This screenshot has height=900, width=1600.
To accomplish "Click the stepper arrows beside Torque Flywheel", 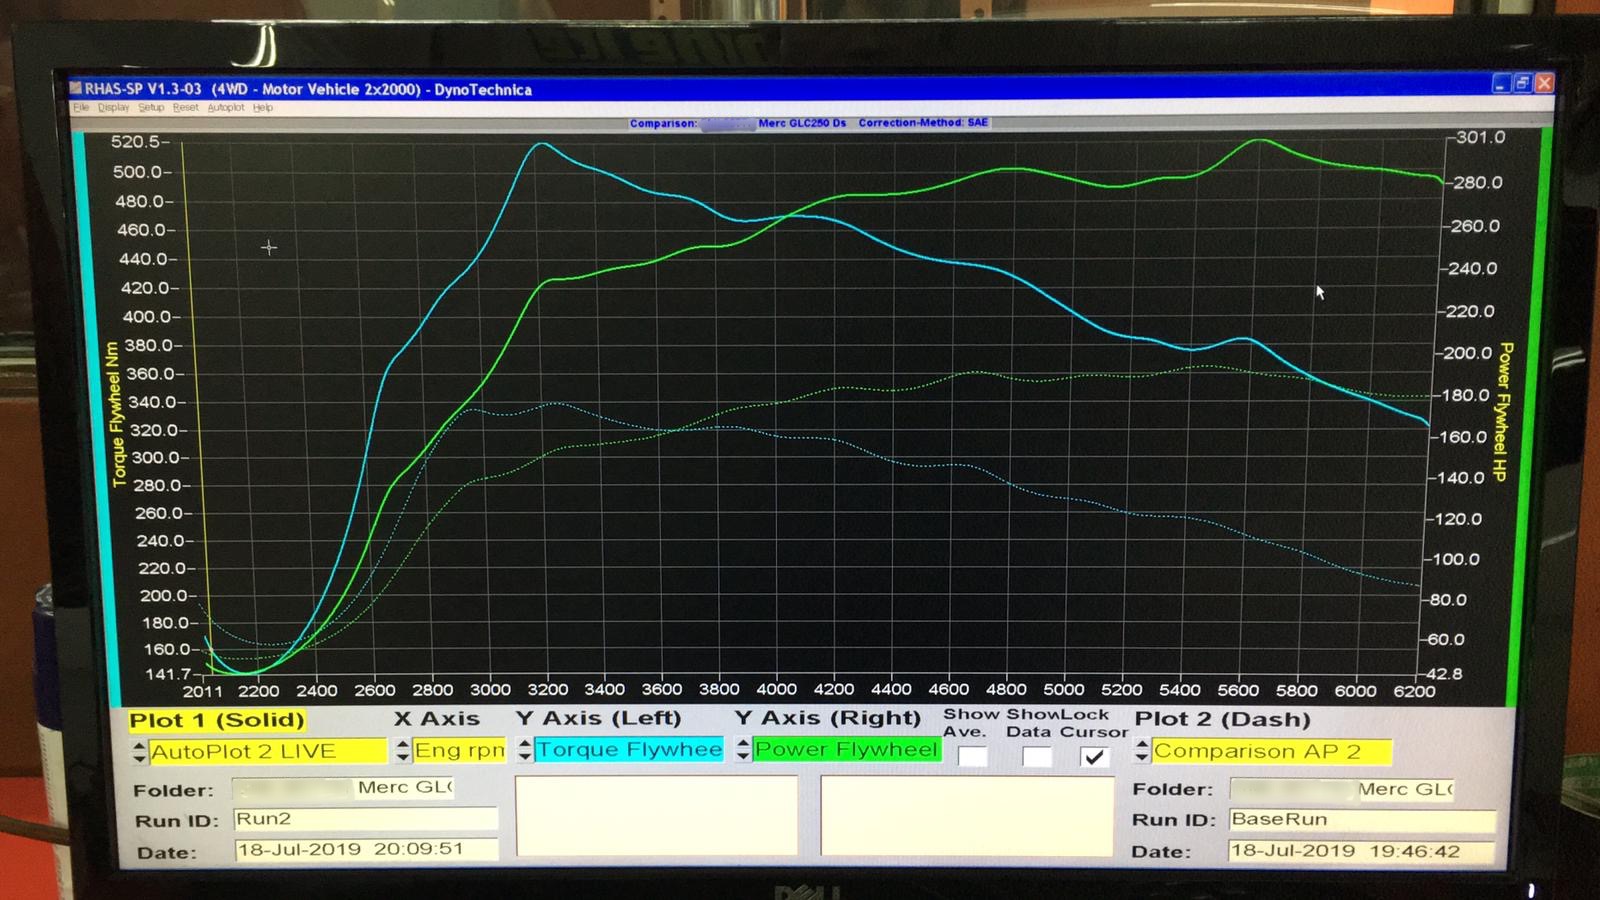I will pos(525,749).
